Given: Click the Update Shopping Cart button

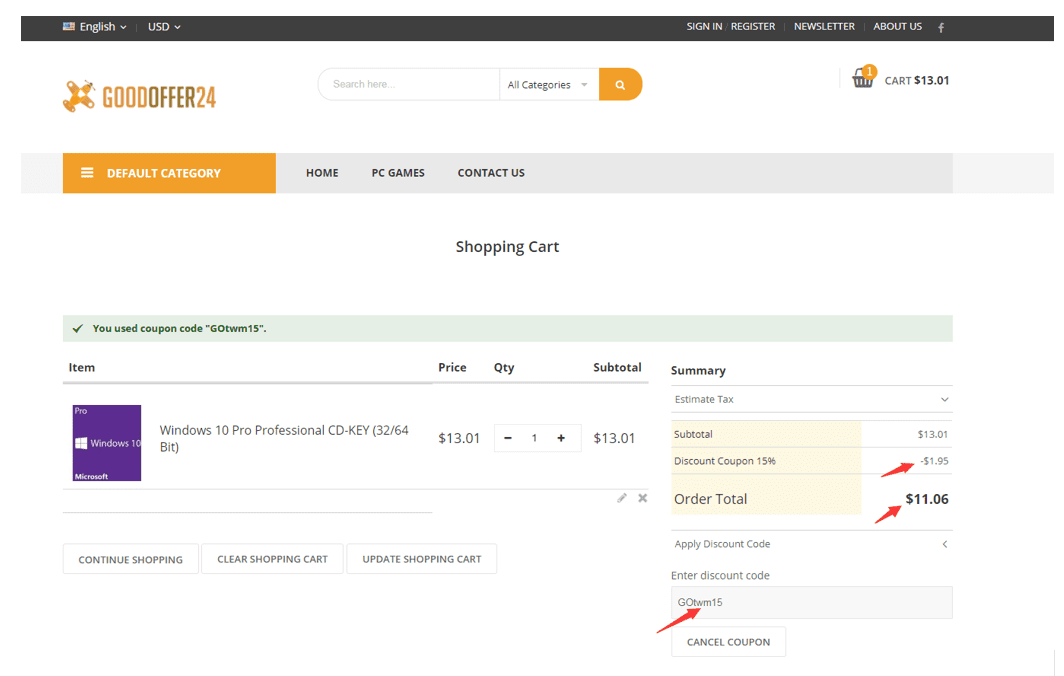Looking at the screenshot, I should point(421,559).
